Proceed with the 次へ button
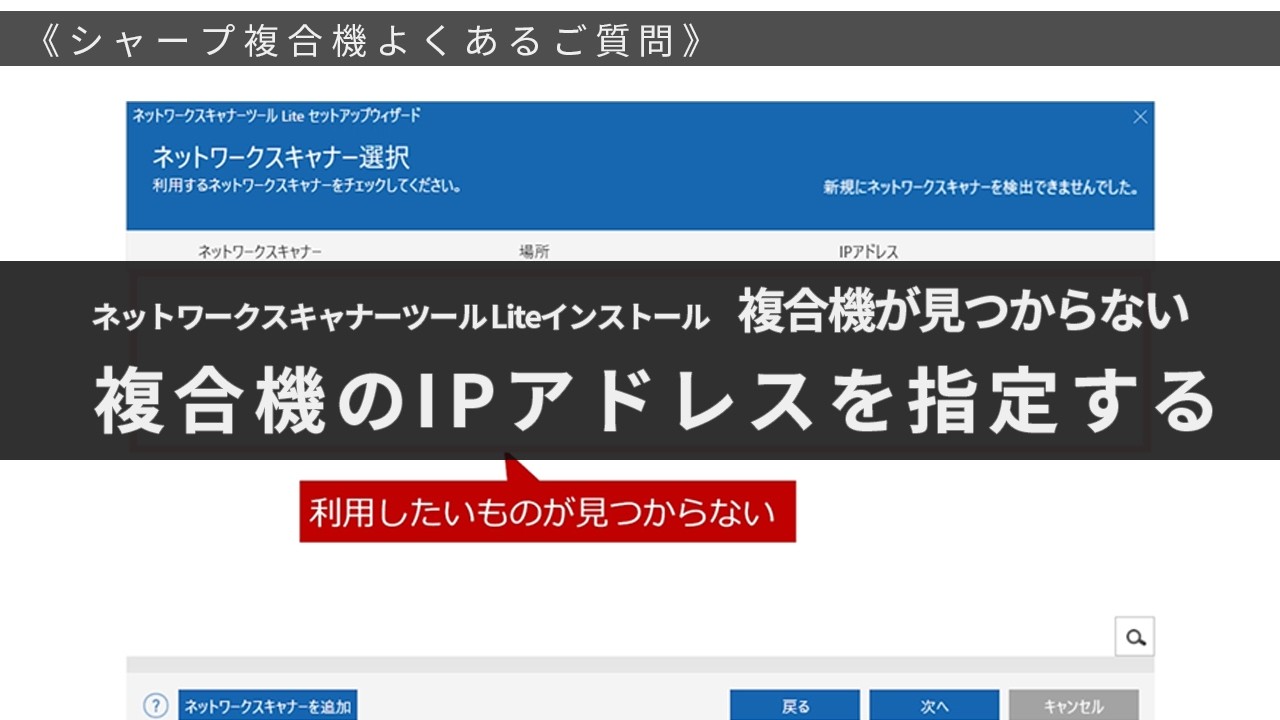The image size is (1280, 720). [935, 705]
